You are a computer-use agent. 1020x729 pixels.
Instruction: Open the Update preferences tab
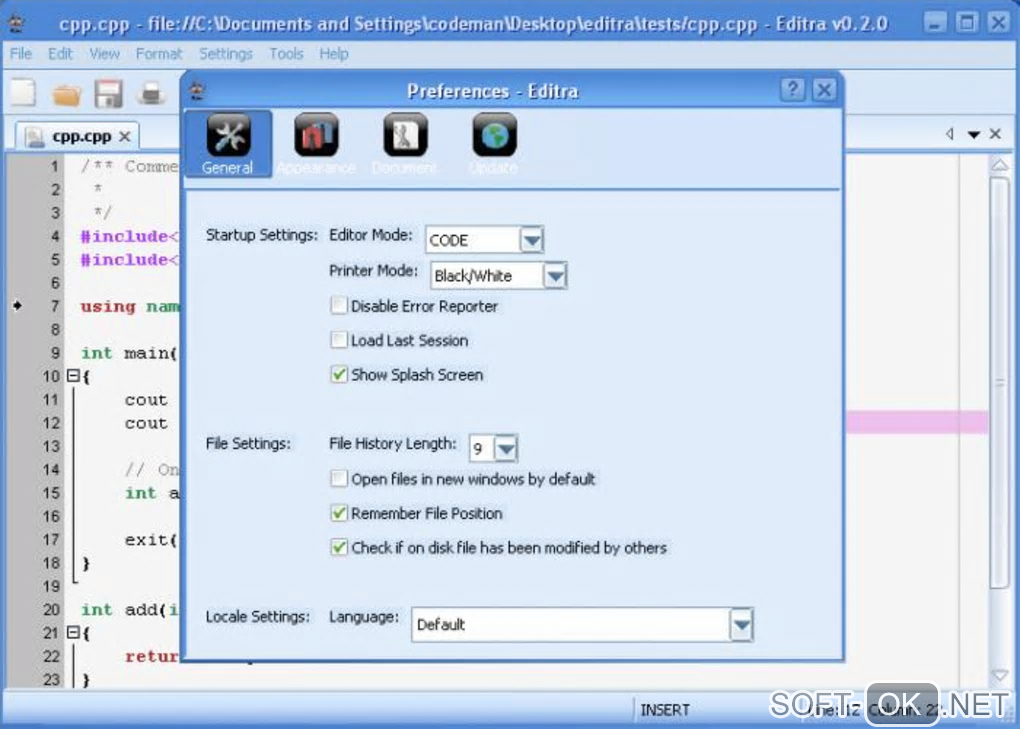[x=494, y=144]
